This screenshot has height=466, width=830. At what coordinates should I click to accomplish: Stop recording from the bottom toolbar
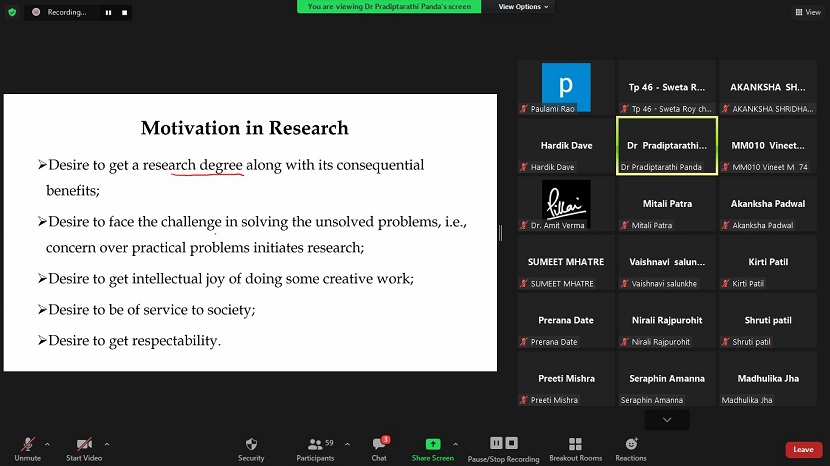pos(511,443)
